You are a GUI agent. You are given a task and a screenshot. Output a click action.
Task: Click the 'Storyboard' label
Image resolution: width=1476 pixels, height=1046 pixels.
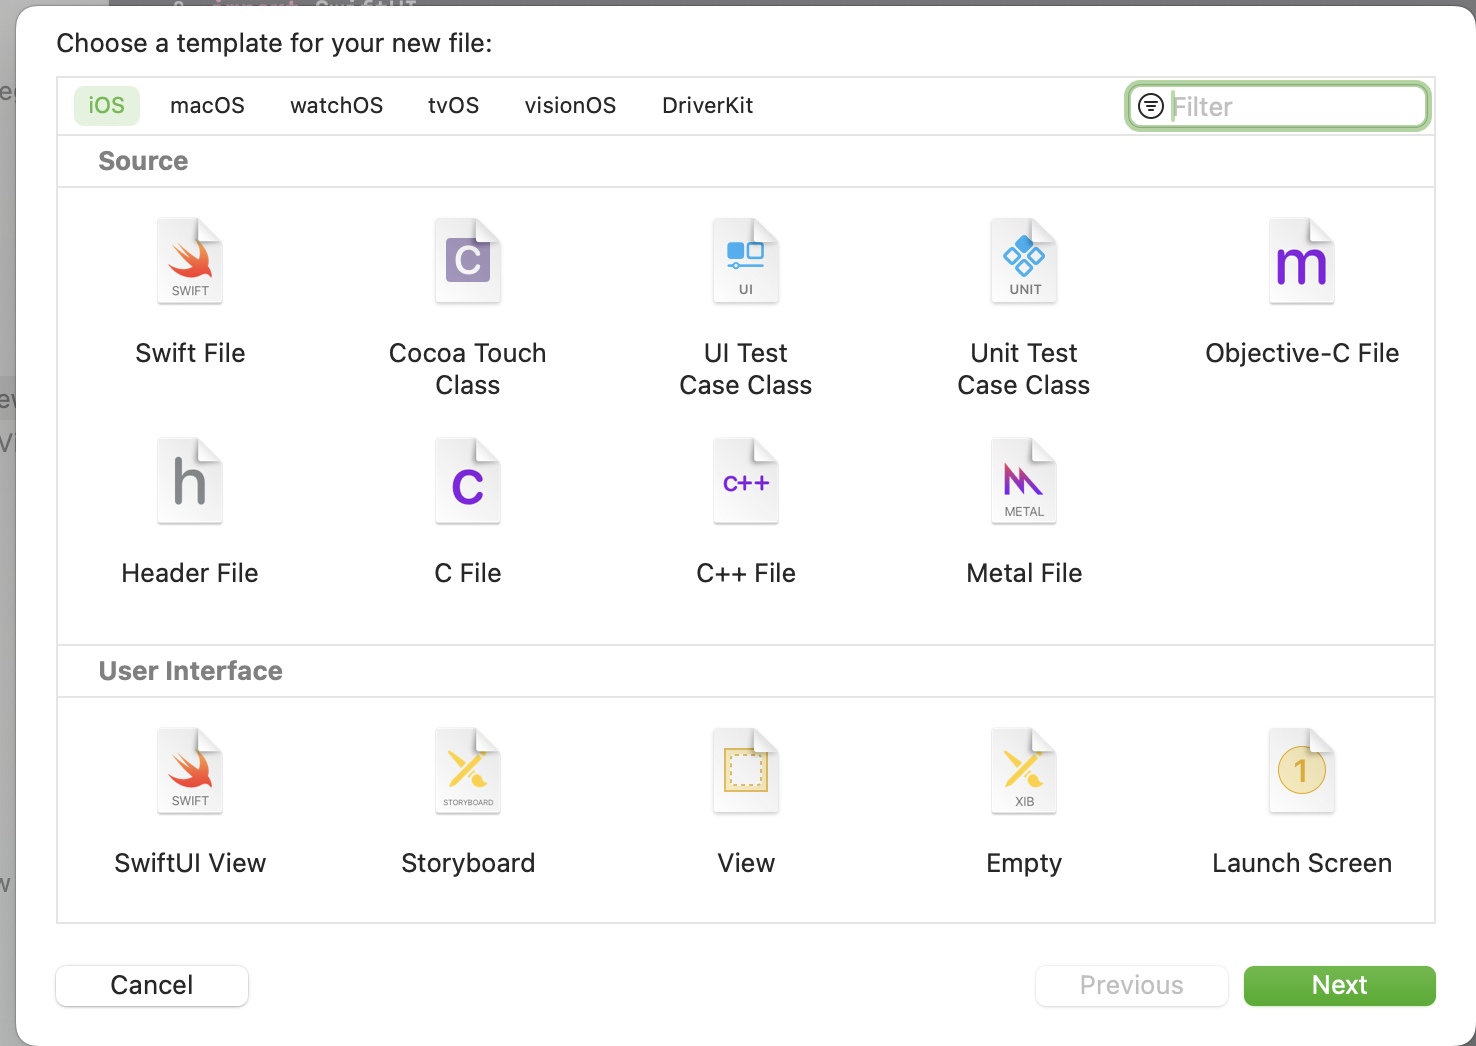pos(468,863)
